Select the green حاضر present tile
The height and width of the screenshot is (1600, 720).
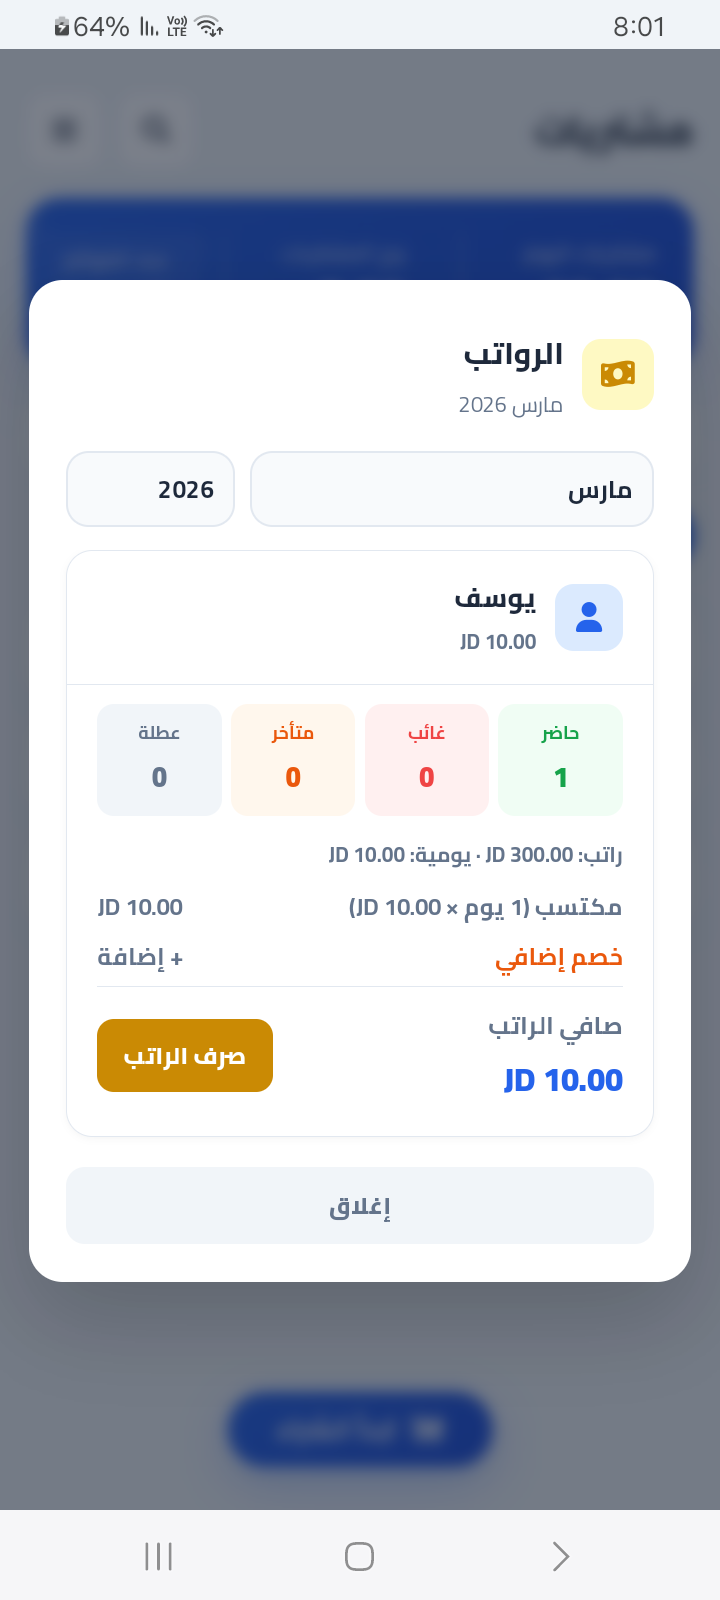click(560, 760)
